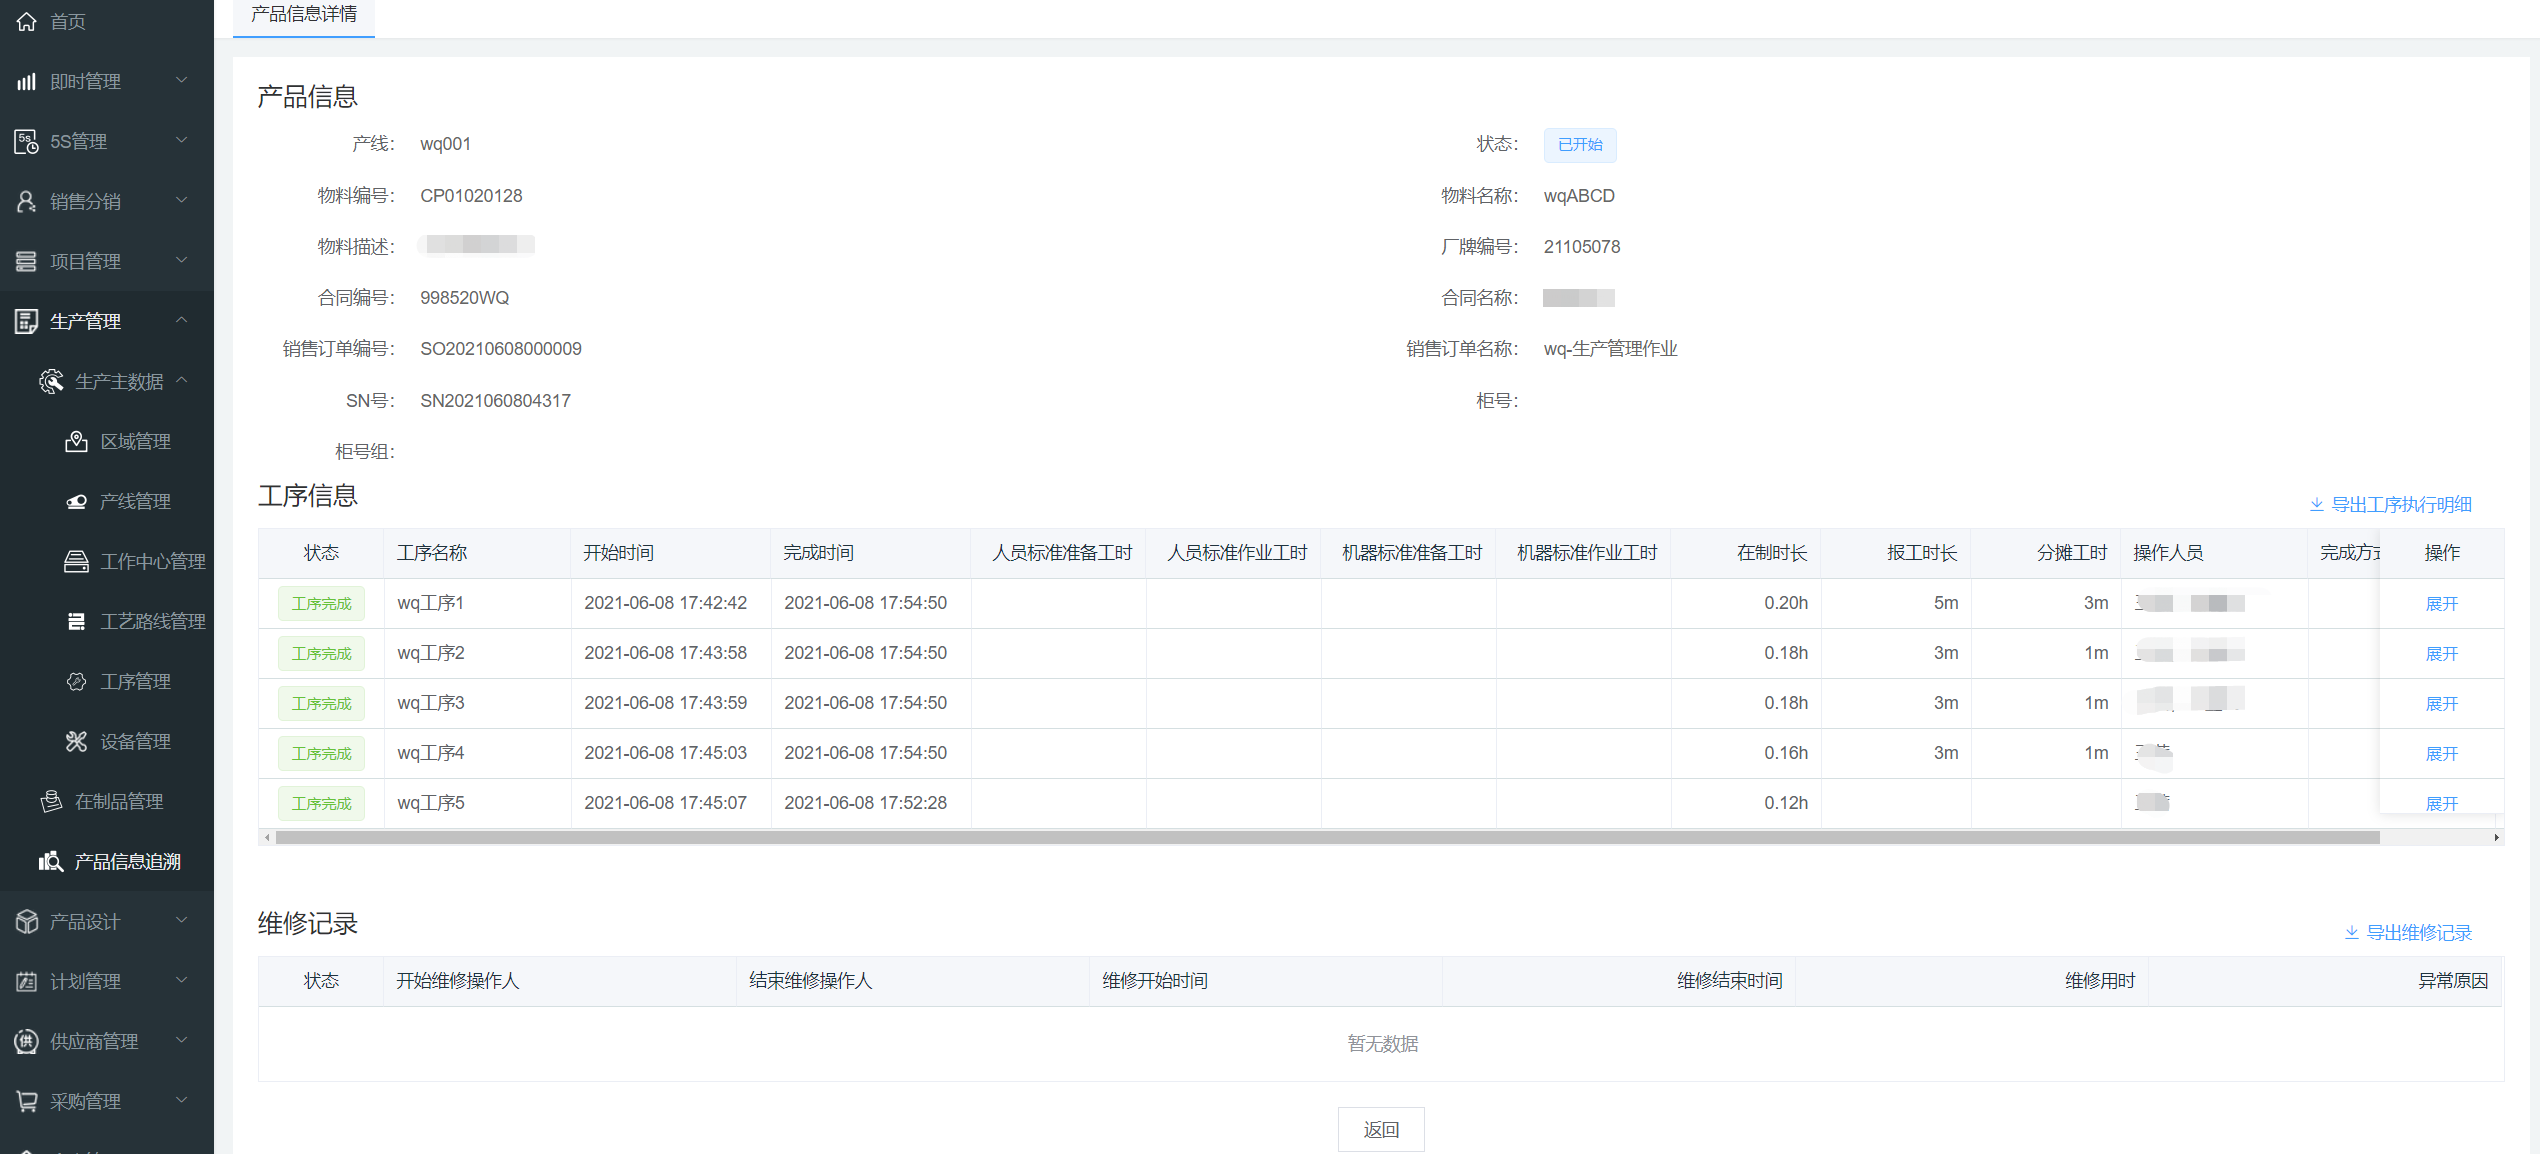Image resolution: width=2540 pixels, height=1154 pixels.
Task: Open 在制品管理 menu item
Action: click(x=119, y=801)
